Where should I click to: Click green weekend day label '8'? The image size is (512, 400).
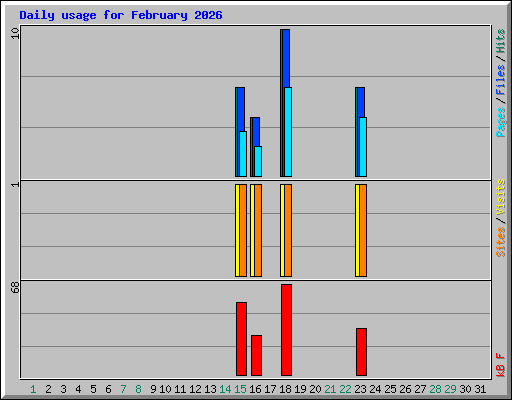pyautogui.click(x=138, y=389)
